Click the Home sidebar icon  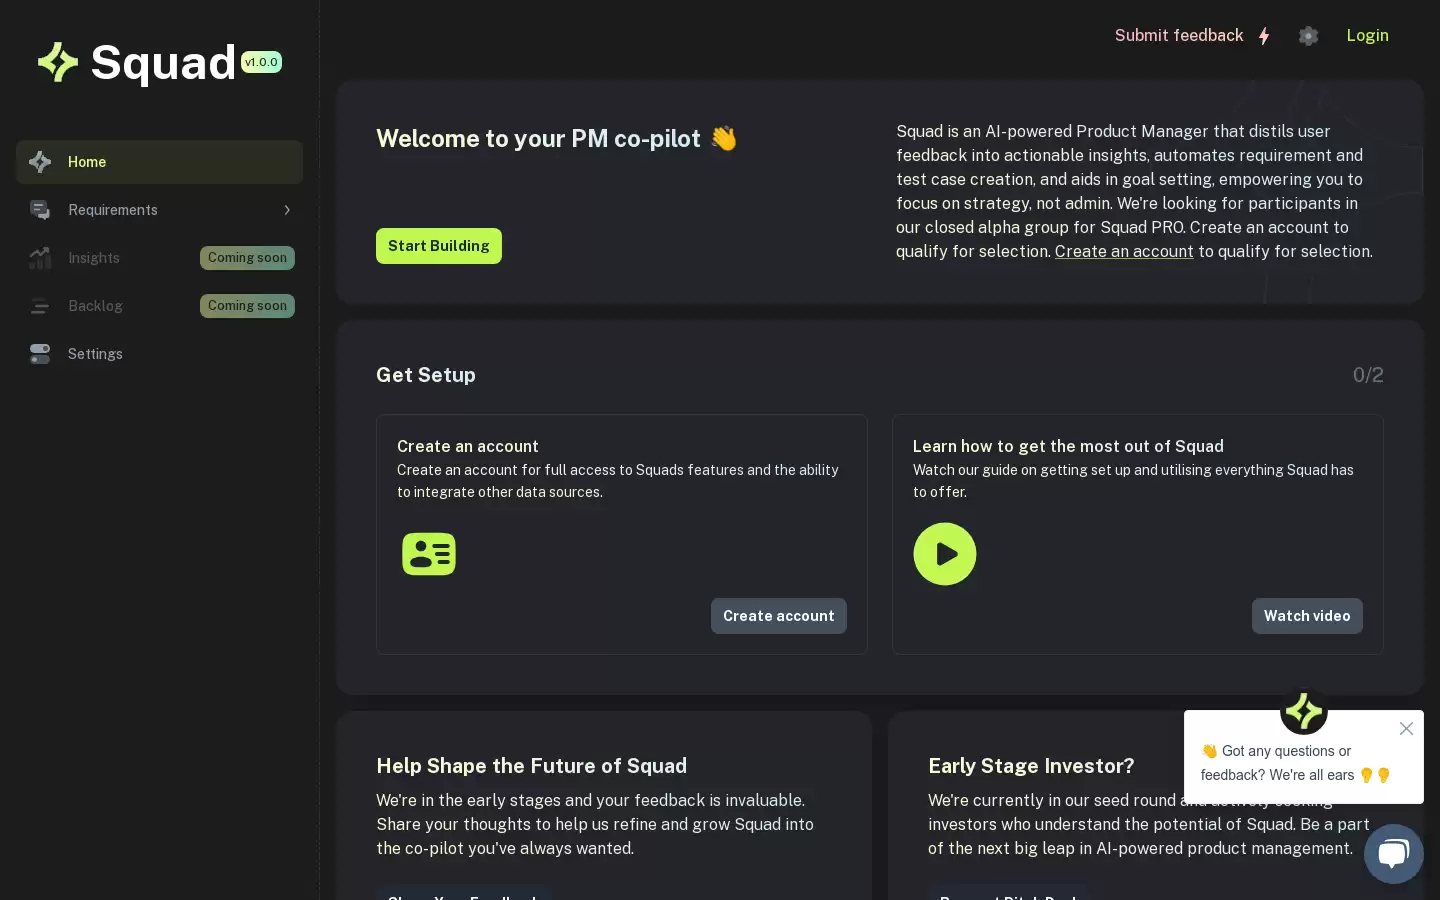(40, 162)
